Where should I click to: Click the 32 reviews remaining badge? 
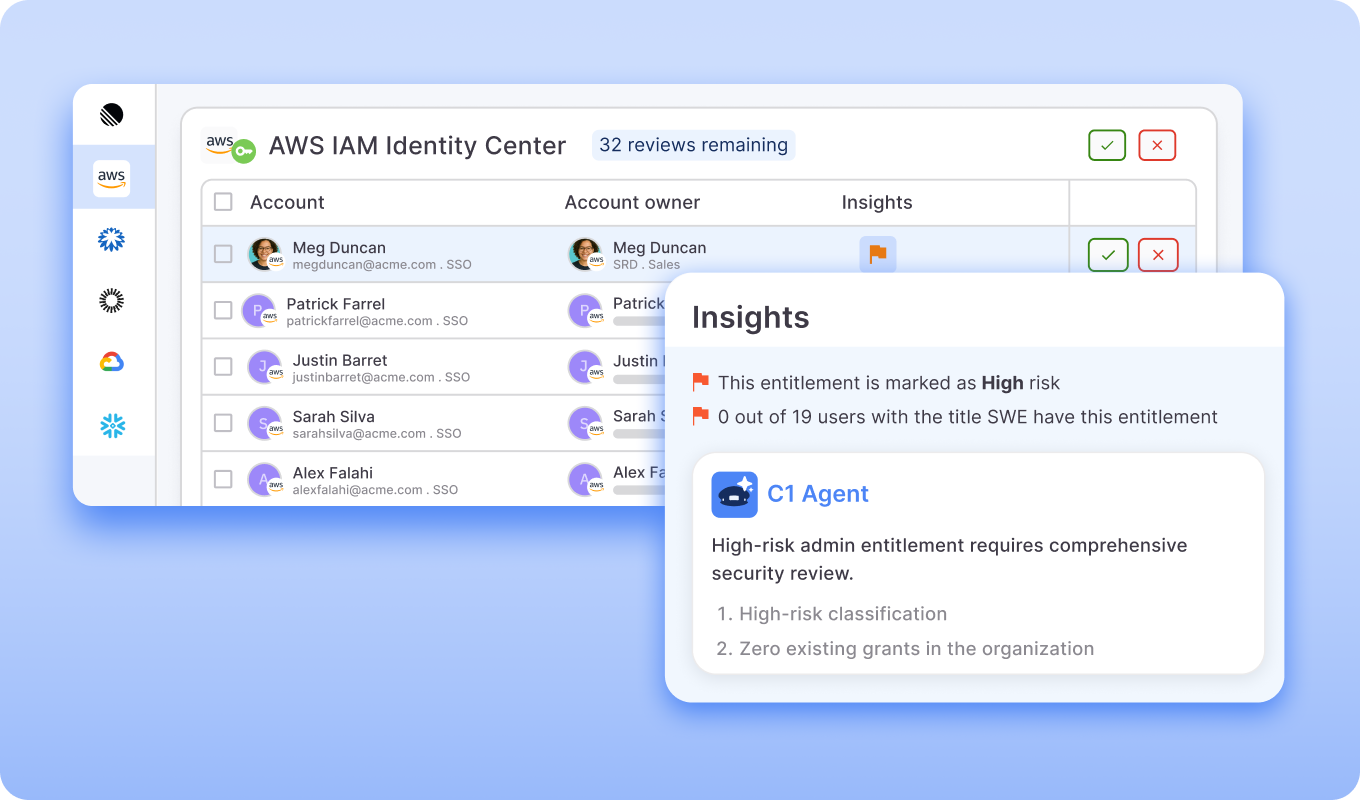click(693, 145)
